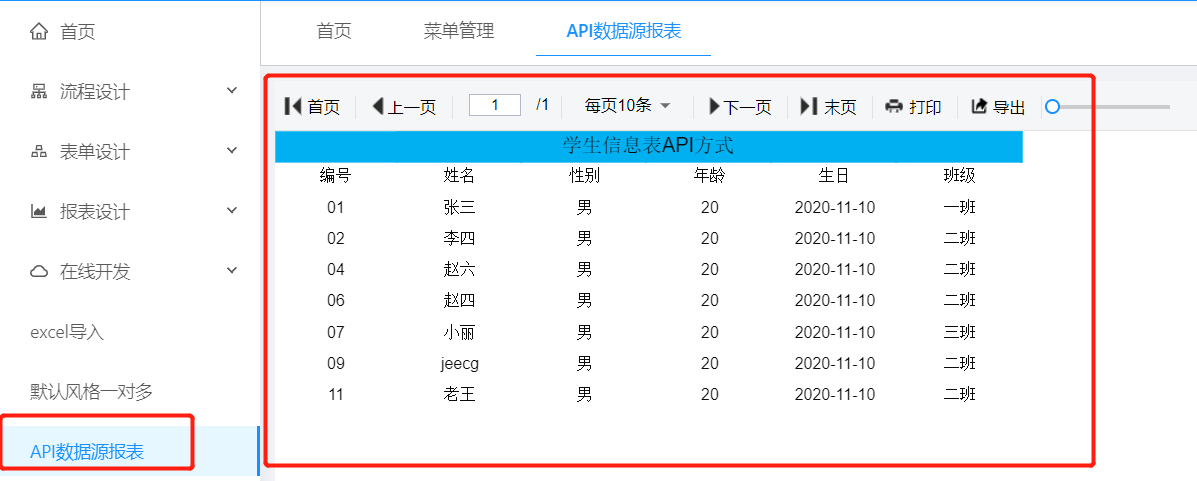Click the 表单设计 sidebar icon
Viewport: 1197px width, 481px height.
(x=38, y=152)
